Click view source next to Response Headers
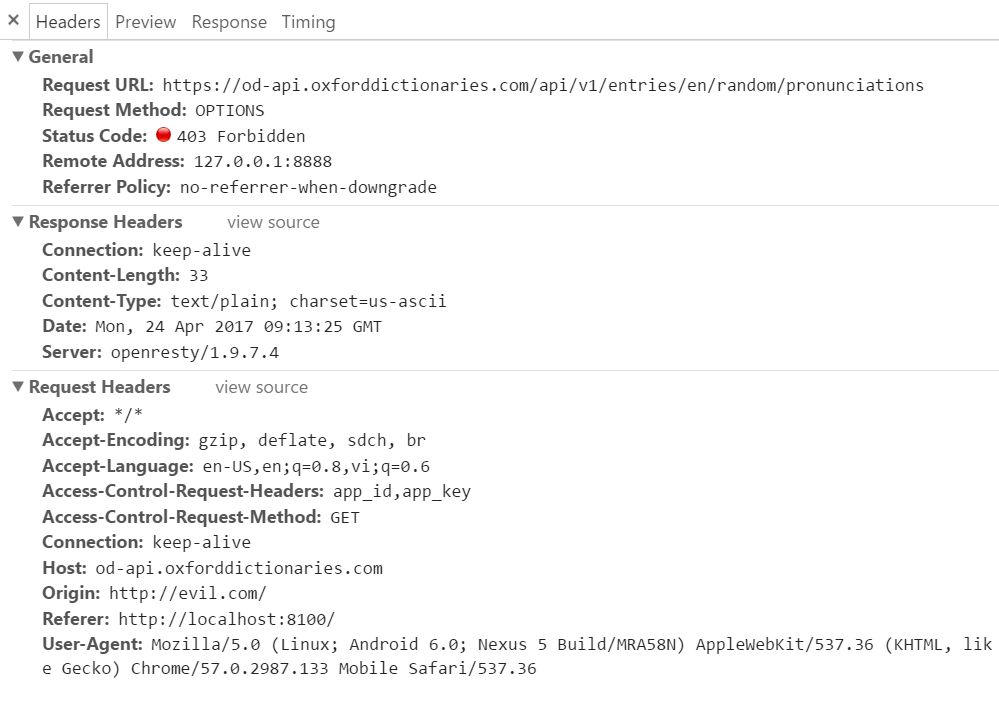 click(x=273, y=222)
